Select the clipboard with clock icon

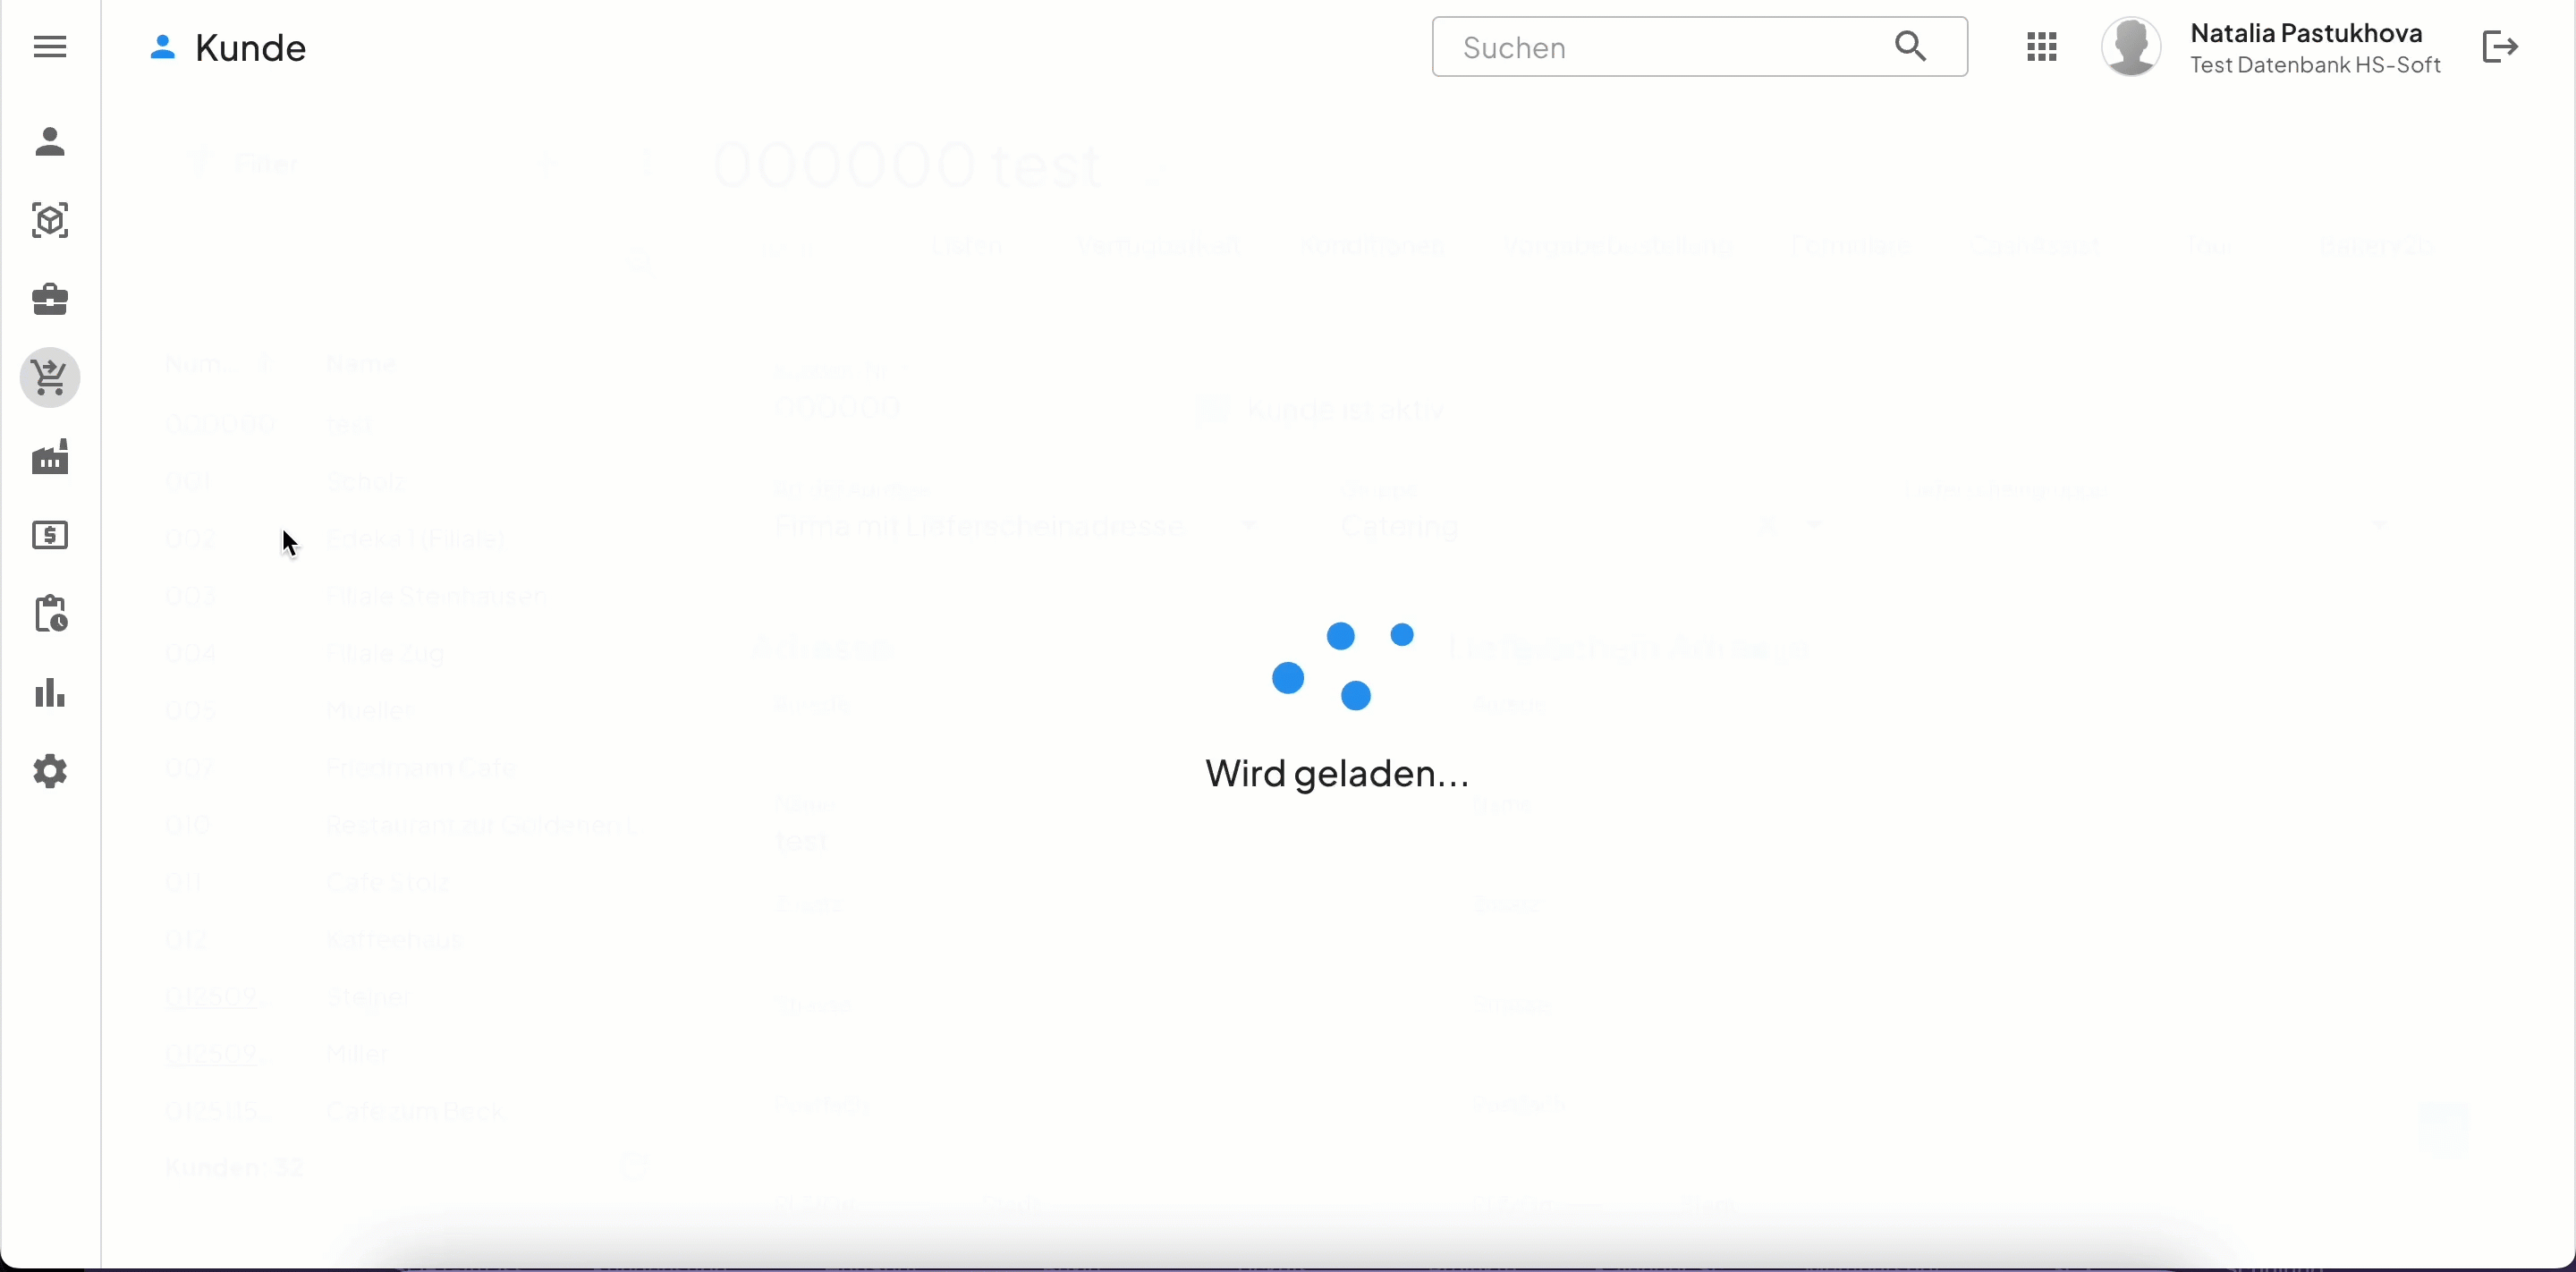point(51,614)
